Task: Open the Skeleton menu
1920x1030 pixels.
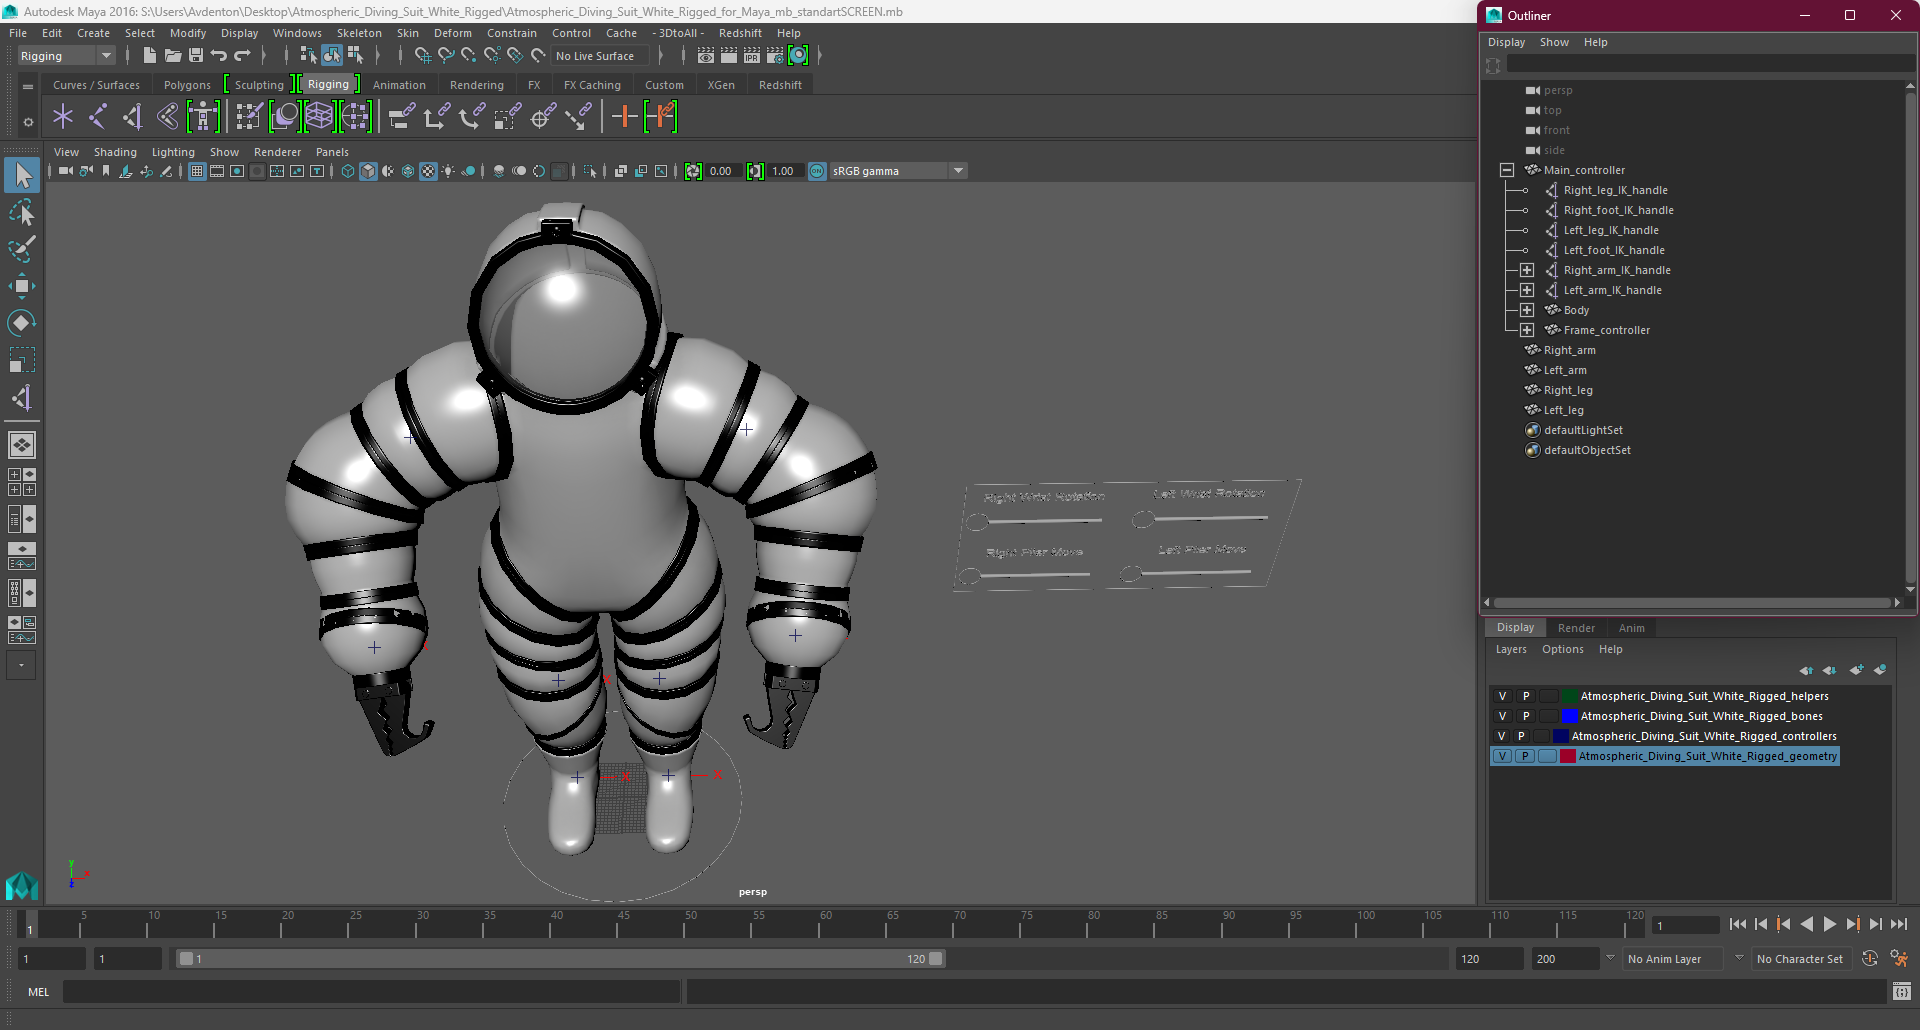Action: 358,33
